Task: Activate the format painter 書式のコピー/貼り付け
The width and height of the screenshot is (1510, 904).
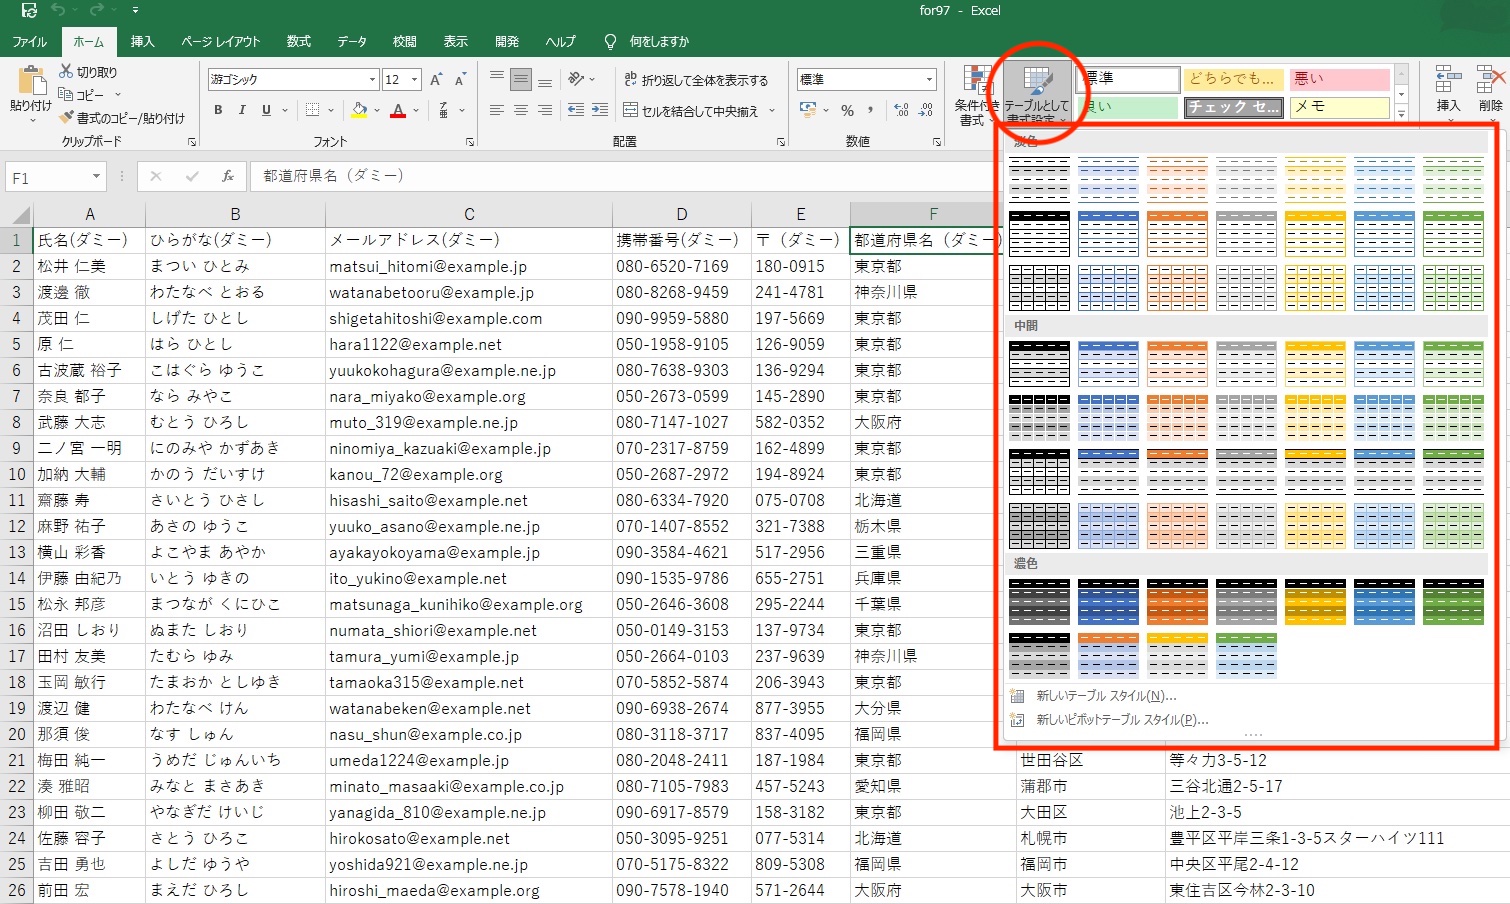Action: point(121,118)
